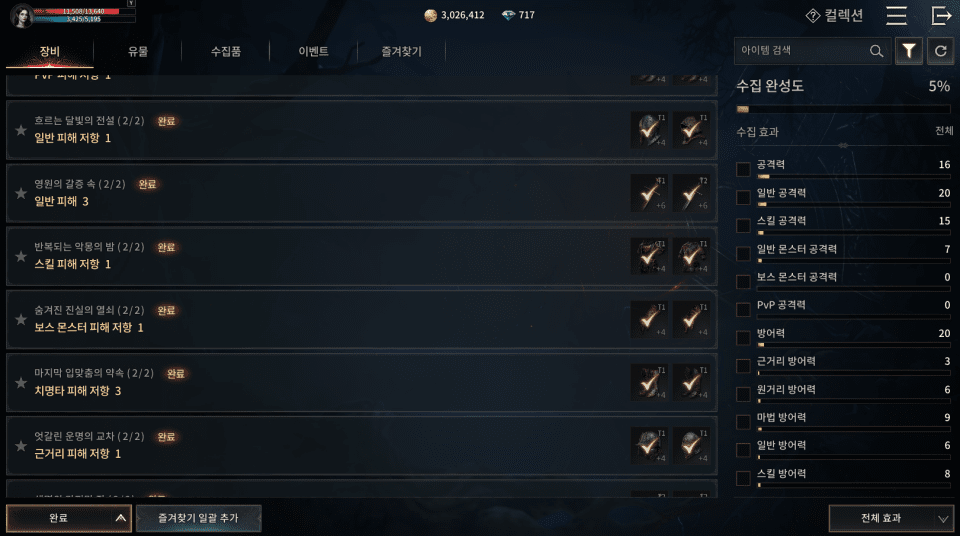960x536 pixels.
Task: Open the 즐겨찾기 tab
Action: point(402,51)
